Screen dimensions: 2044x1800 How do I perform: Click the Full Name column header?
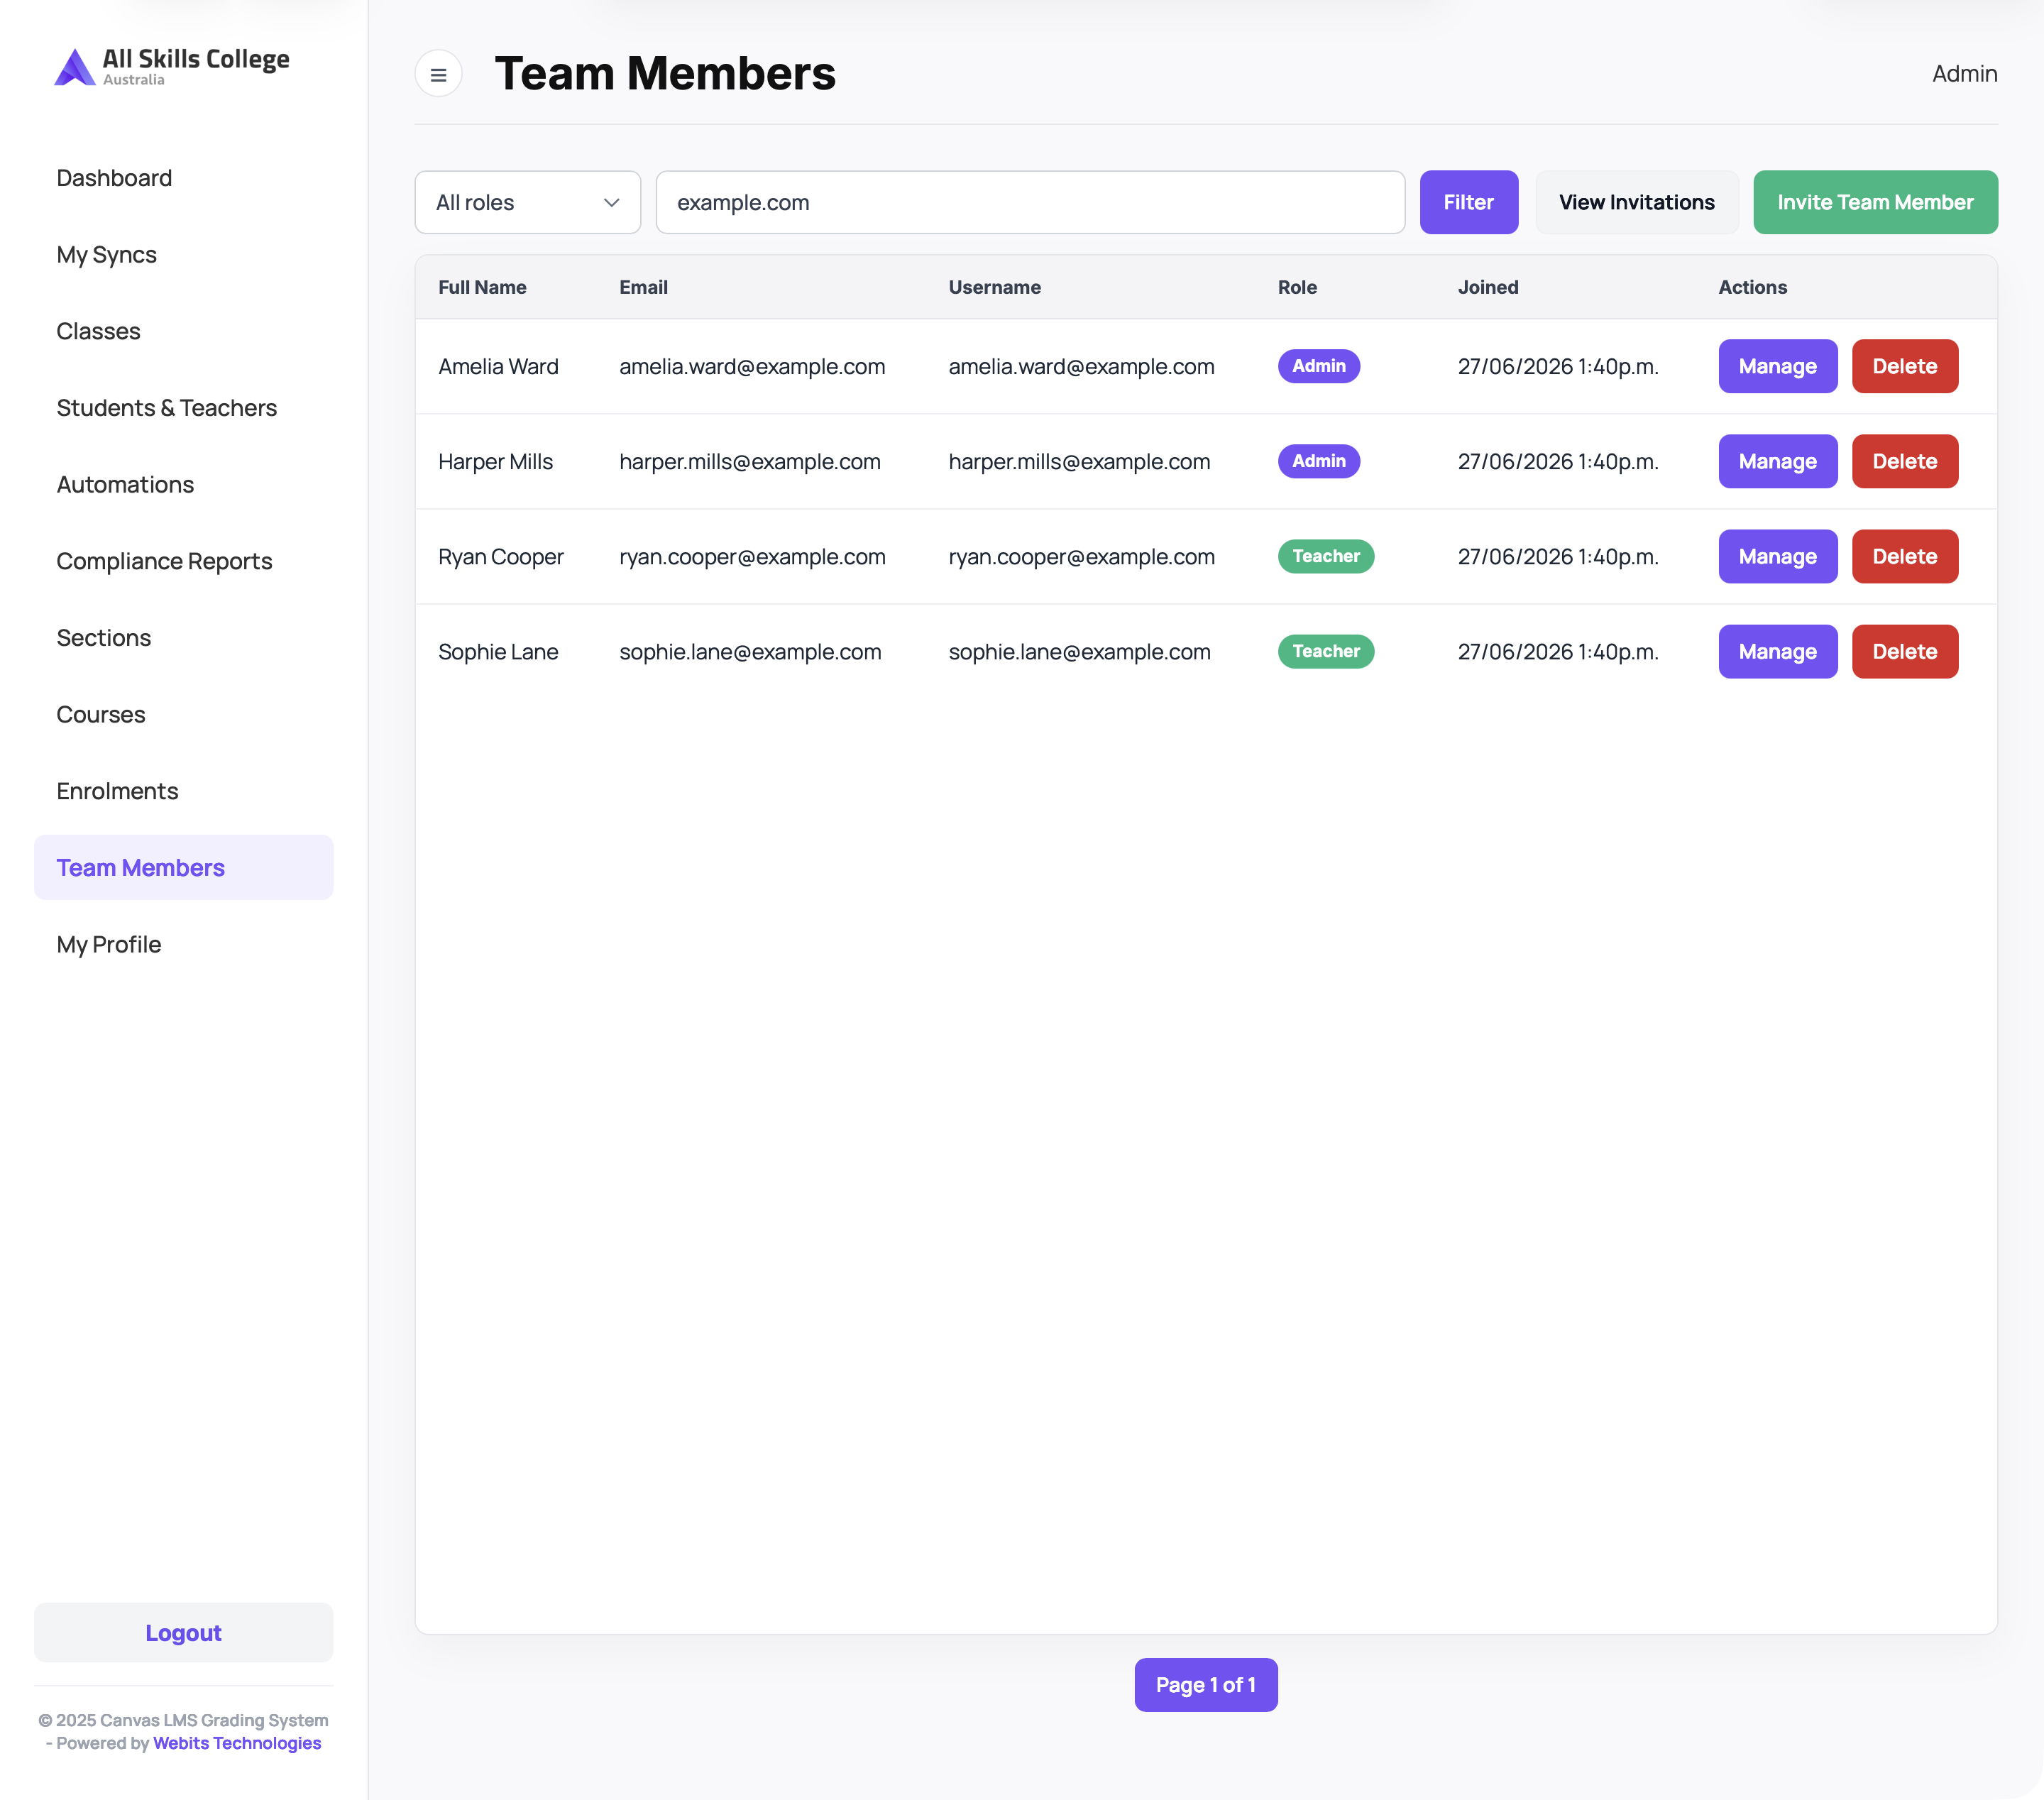click(x=482, y=287)
